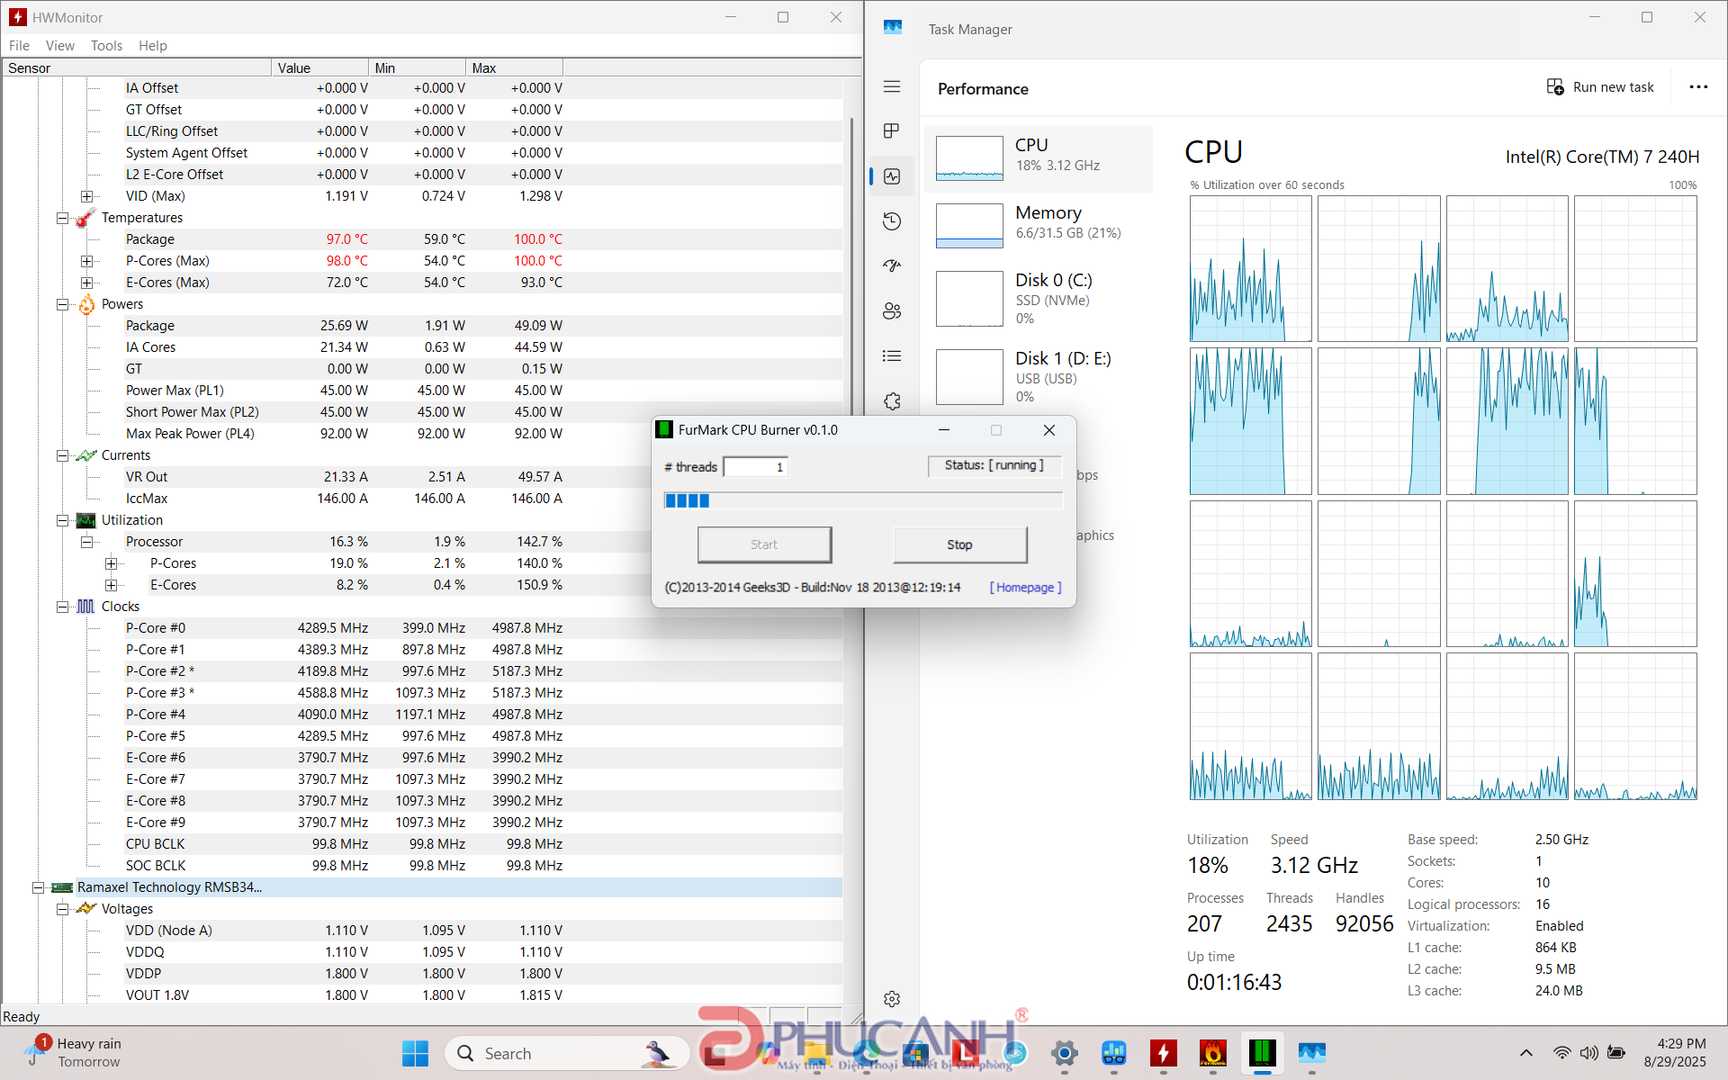1728x1080 pixels.
Task: Click the Utilization graph icon in HWMonitor
Action: tap(87, 520)
